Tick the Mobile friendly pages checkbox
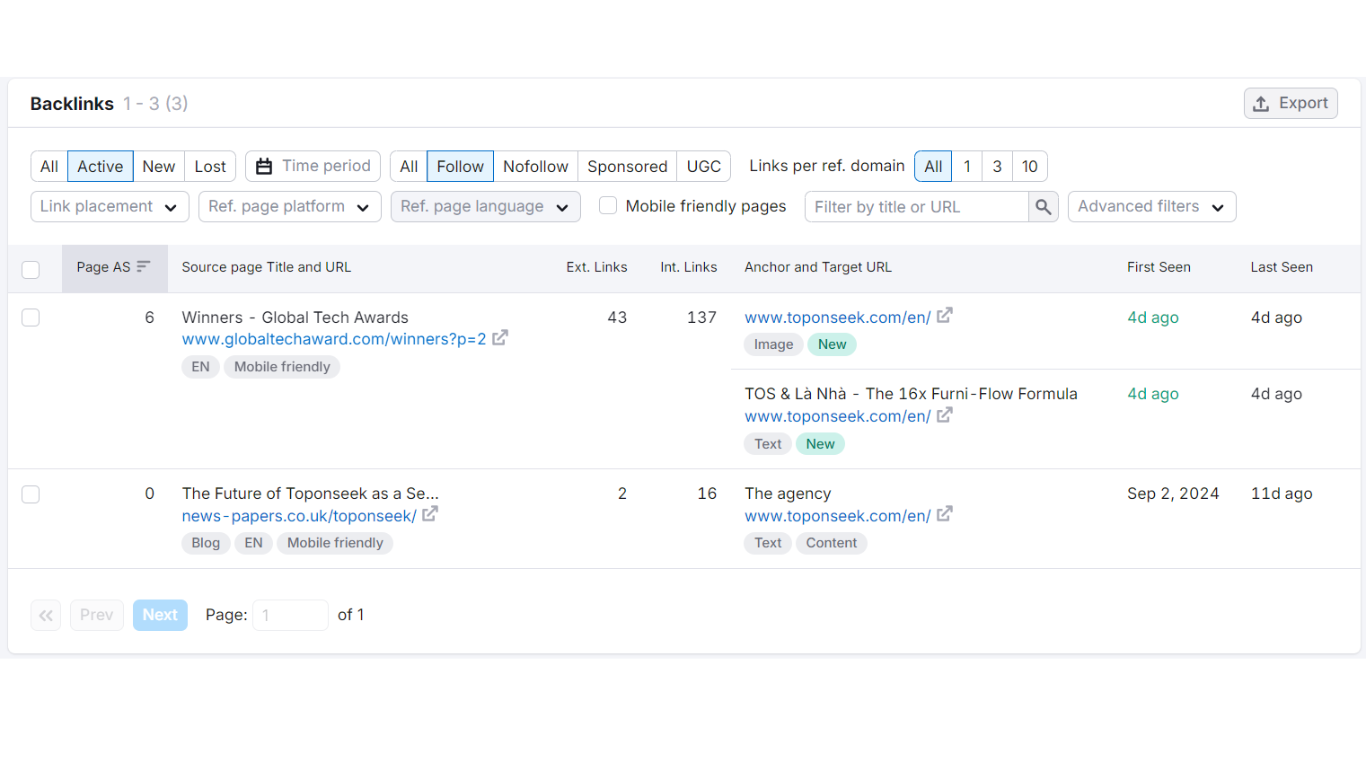 [x=608, y=206]
